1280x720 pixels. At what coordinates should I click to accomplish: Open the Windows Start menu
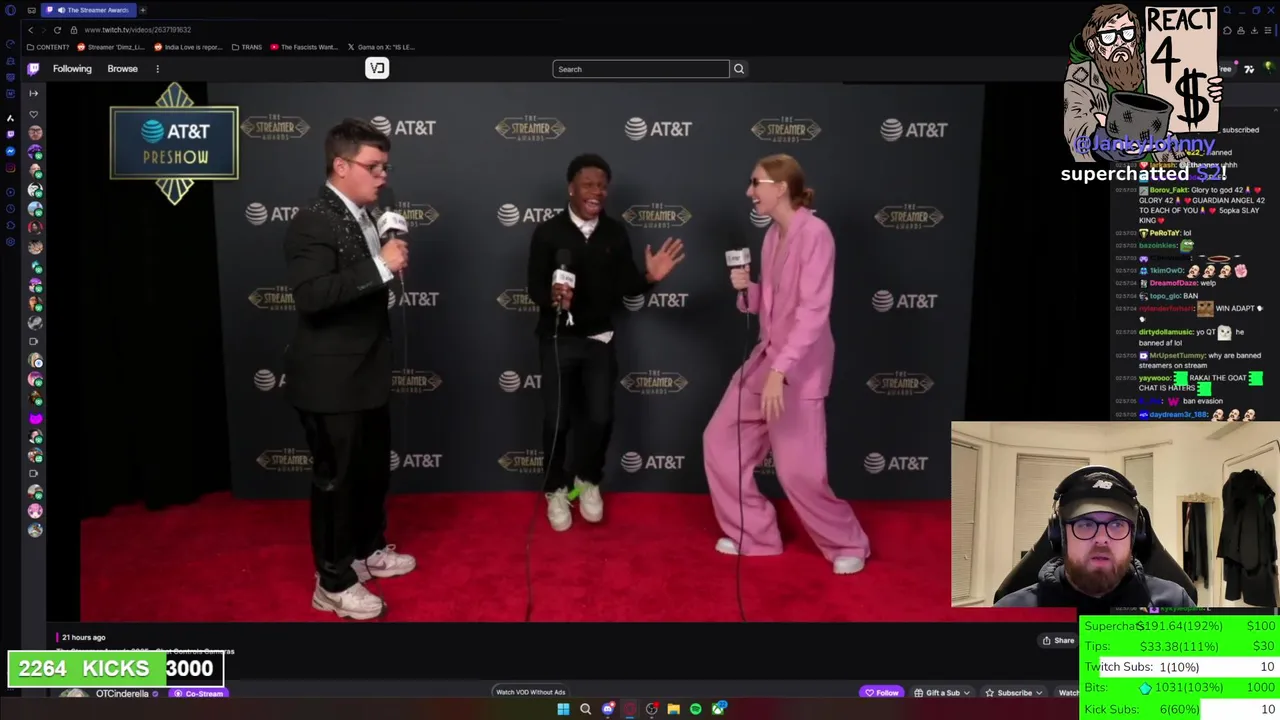point(563,709)
